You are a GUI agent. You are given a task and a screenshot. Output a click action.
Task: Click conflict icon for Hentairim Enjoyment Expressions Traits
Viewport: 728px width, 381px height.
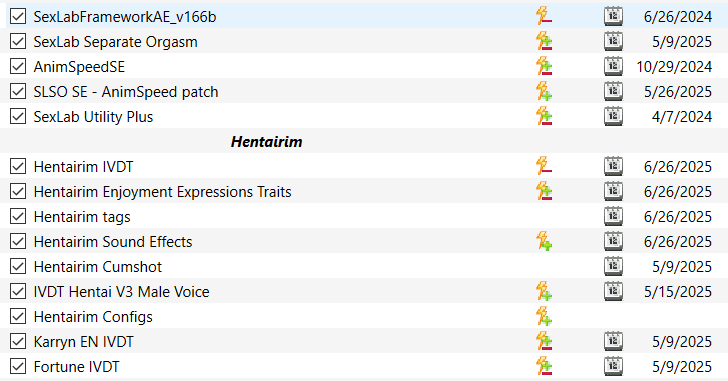coord(544,191)
